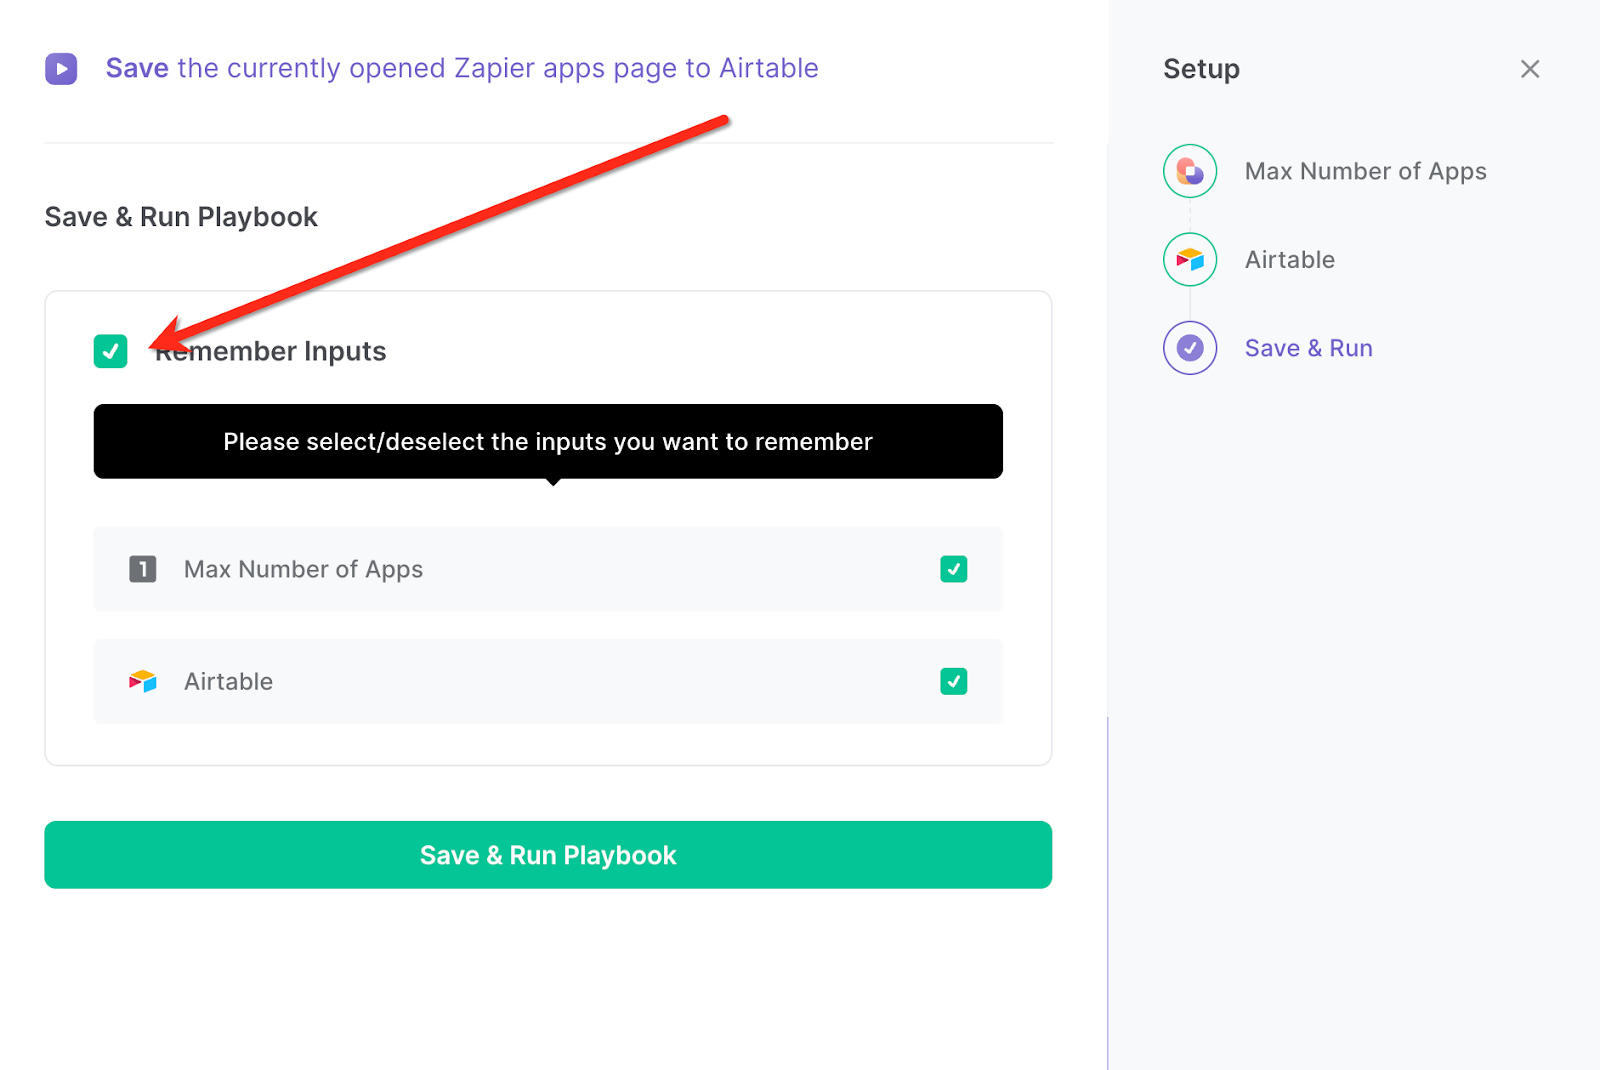This screenshot has width=1600, height=1070.
Task: Select the Max Number of Apps icon in Setup
Action: 1189,170
